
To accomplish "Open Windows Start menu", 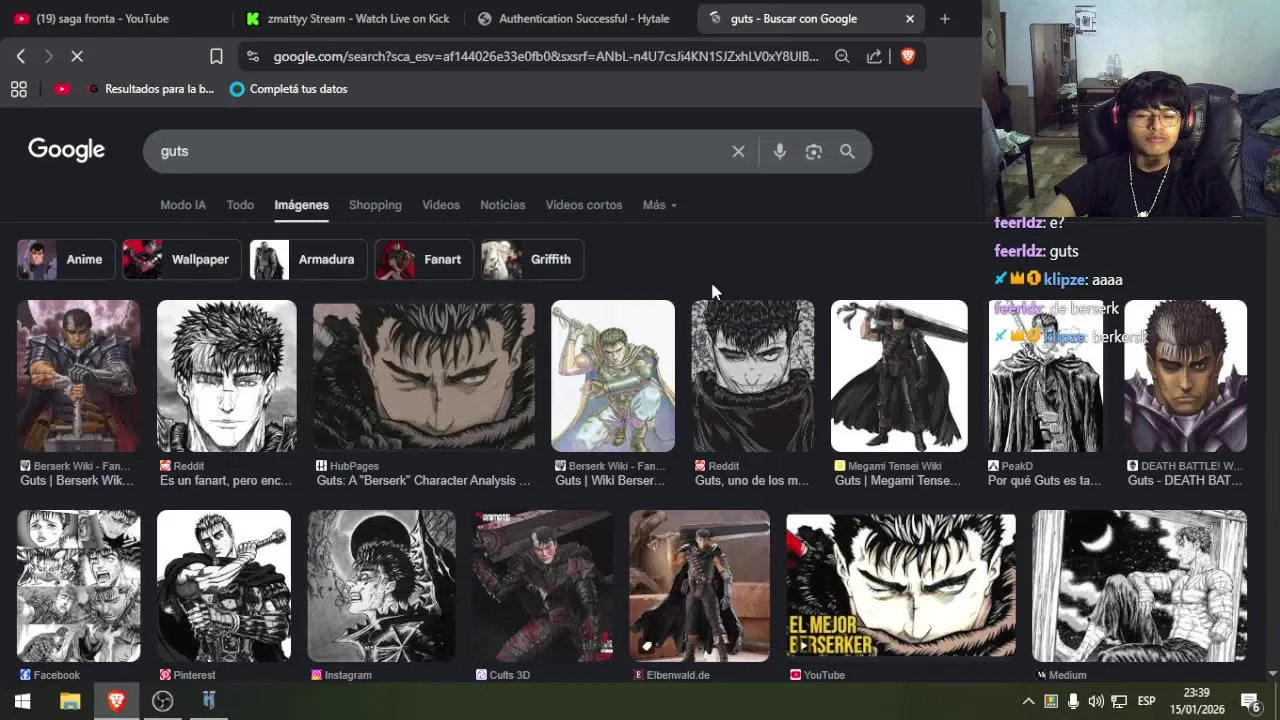I will pos(22,701).
